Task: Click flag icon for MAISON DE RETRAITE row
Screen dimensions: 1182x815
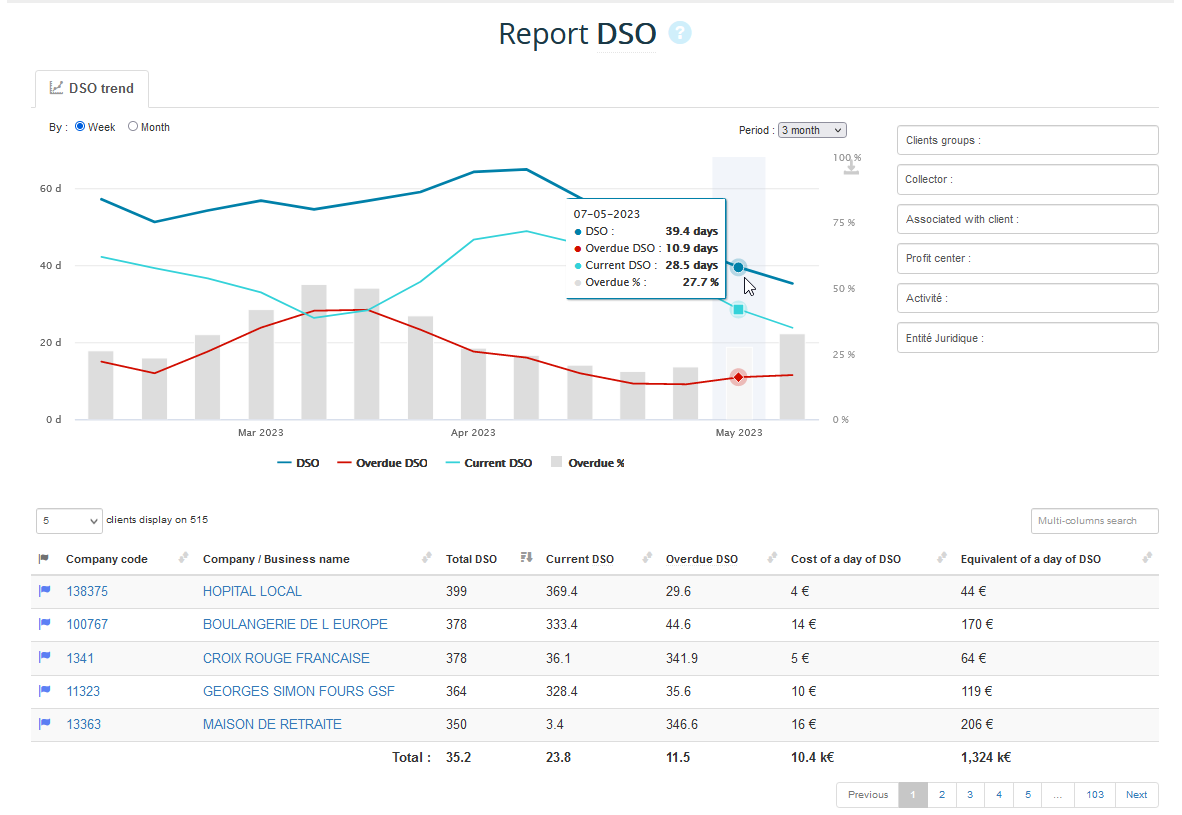Action: click(44, 724)
